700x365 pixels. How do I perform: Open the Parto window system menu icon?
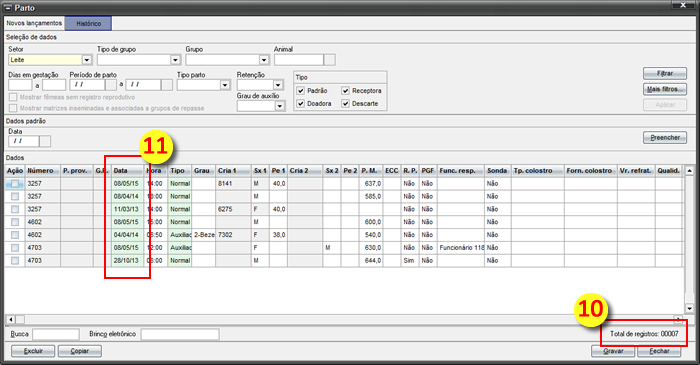[x=7, y=8]
